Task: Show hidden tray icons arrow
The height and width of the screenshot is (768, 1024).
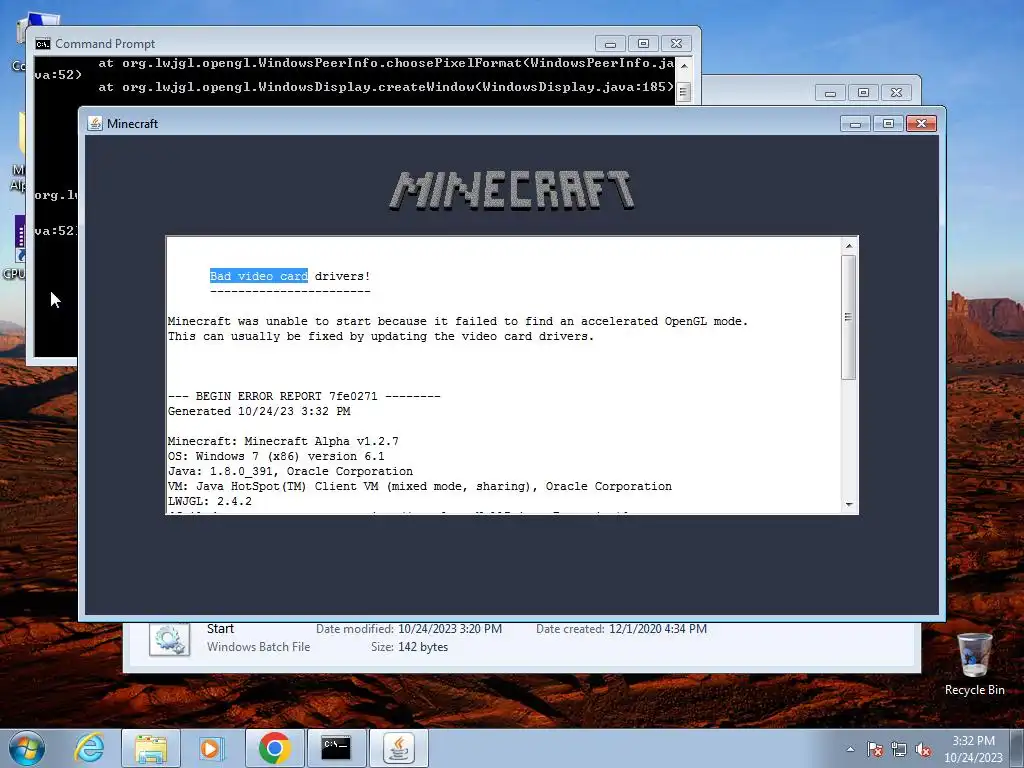Action: [x=850, y=749]
